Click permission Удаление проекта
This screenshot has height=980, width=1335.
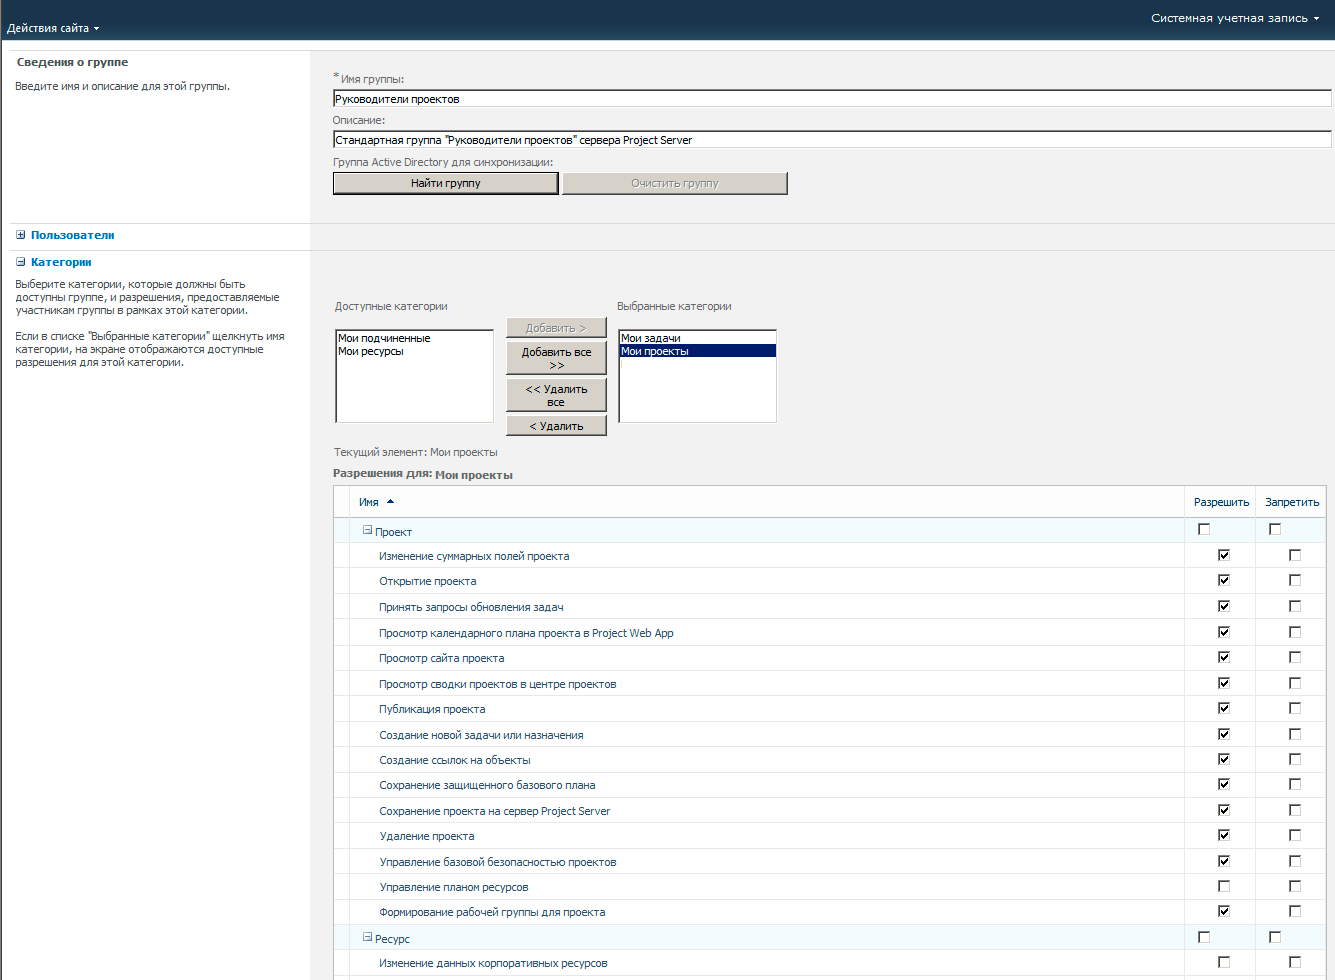[427, 836]
